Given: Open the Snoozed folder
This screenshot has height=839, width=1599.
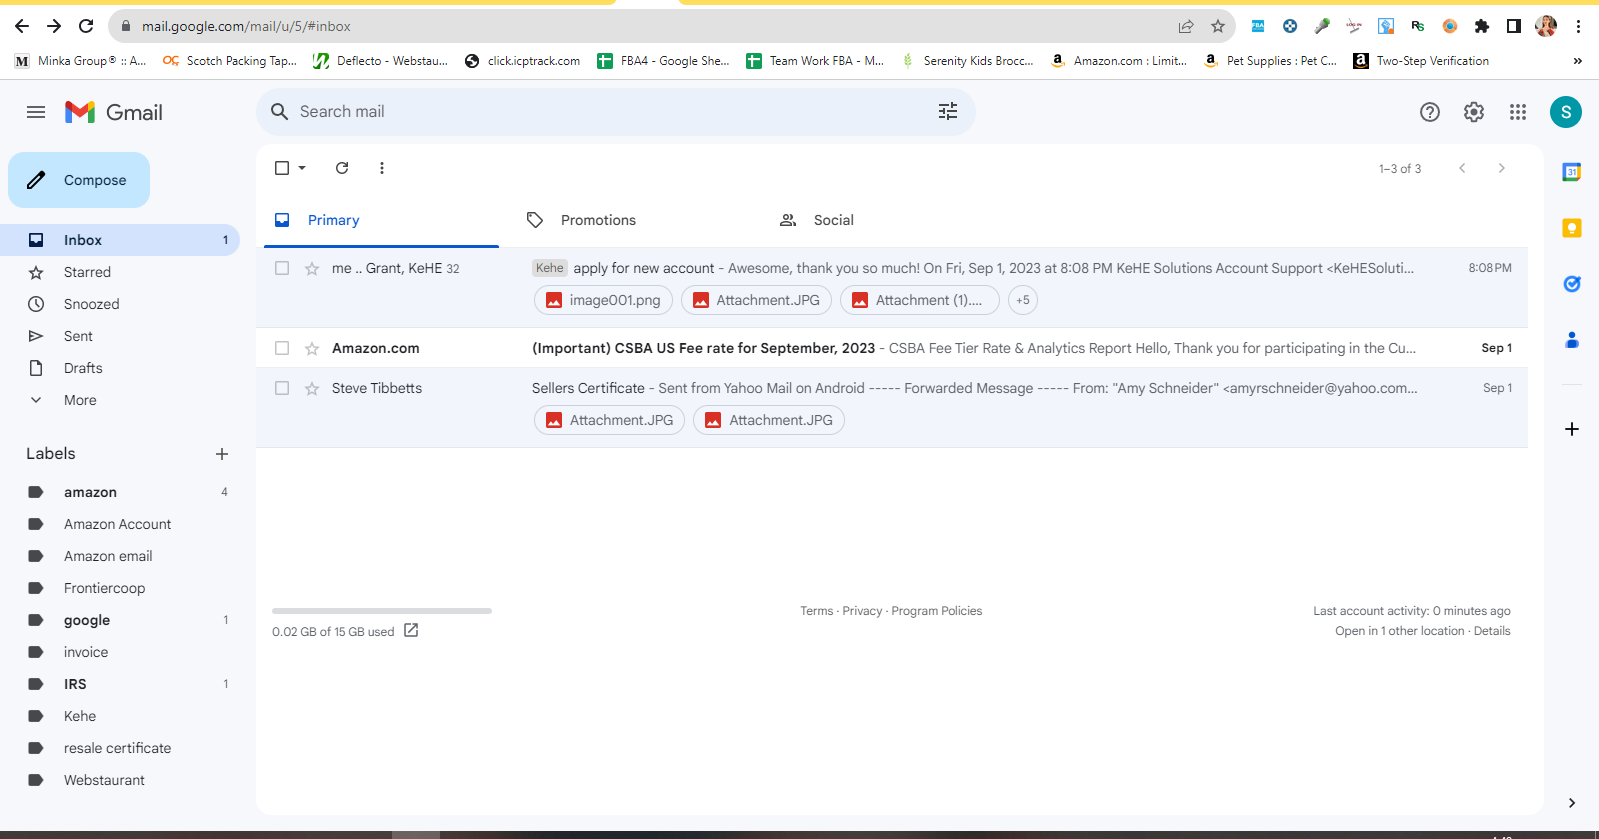Looking at the screenshot, I should point(120,304).
